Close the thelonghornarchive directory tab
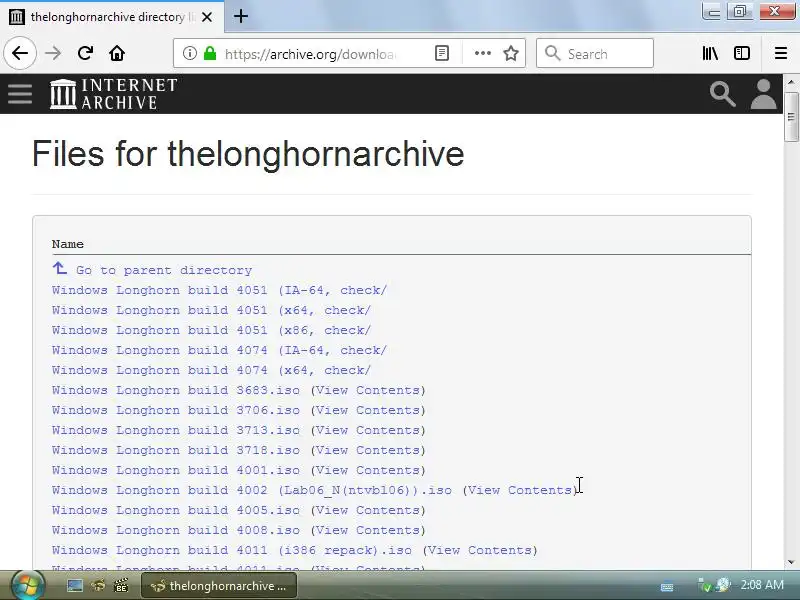Image resolution: width=800 pixels, height=600 pixels. coord(207,17)
